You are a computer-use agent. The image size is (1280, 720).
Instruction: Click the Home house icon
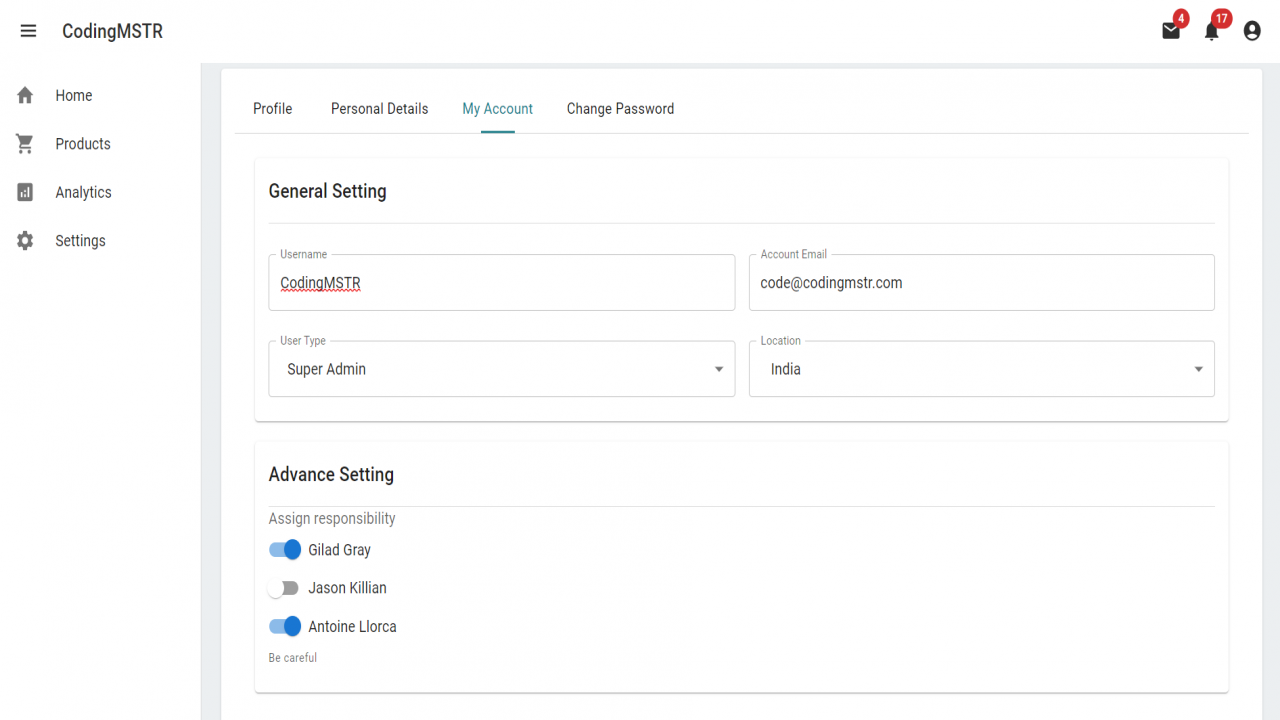point(25,95)
